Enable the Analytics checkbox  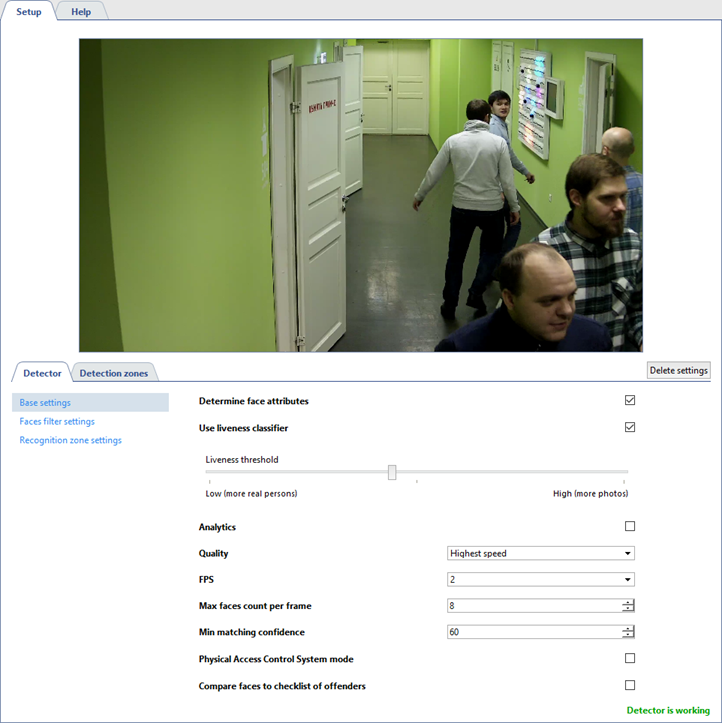tap(630, 526)
